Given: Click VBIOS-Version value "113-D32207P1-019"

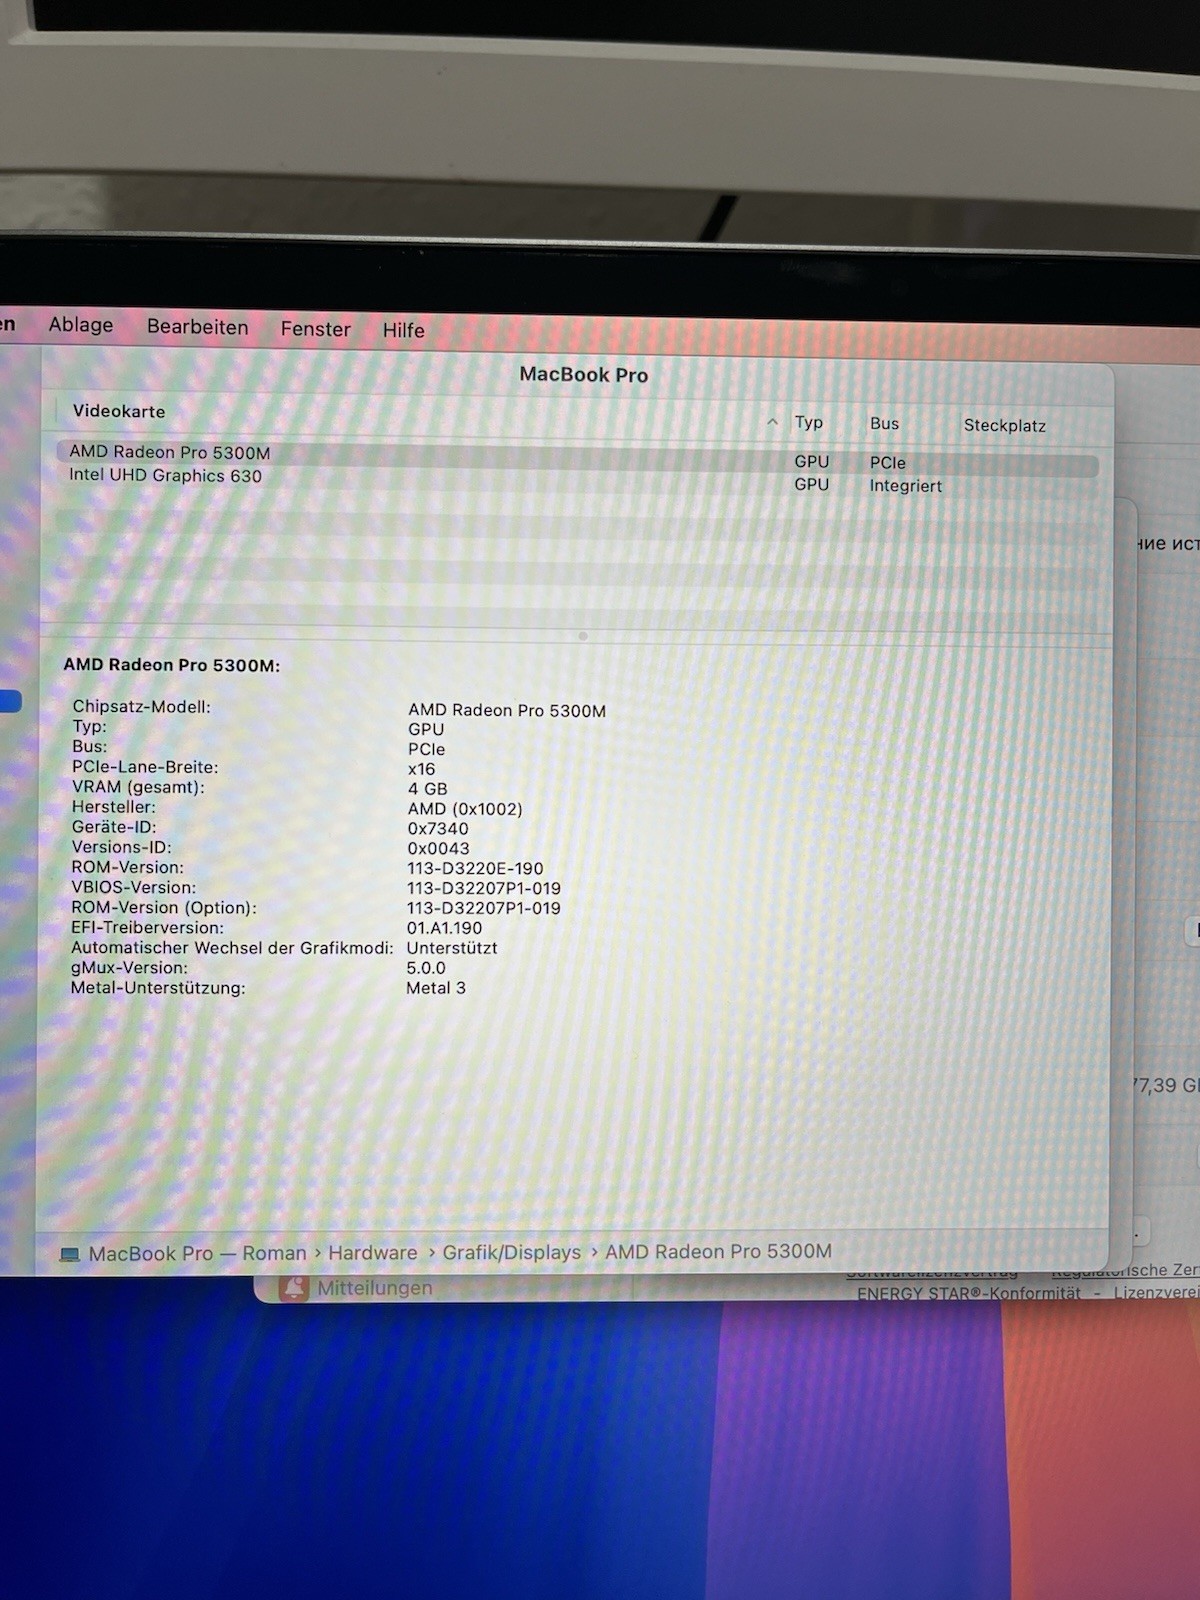Looking at the screenshot, I should coord(483,889).
